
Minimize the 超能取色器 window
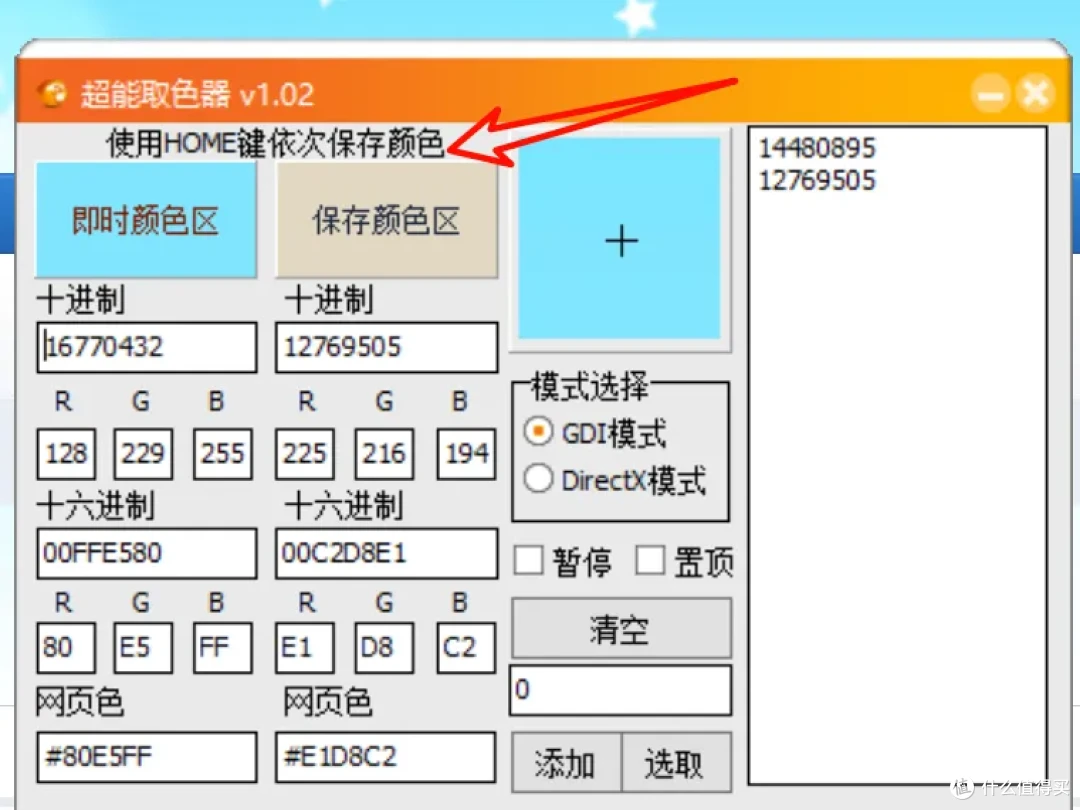point(990,94)
